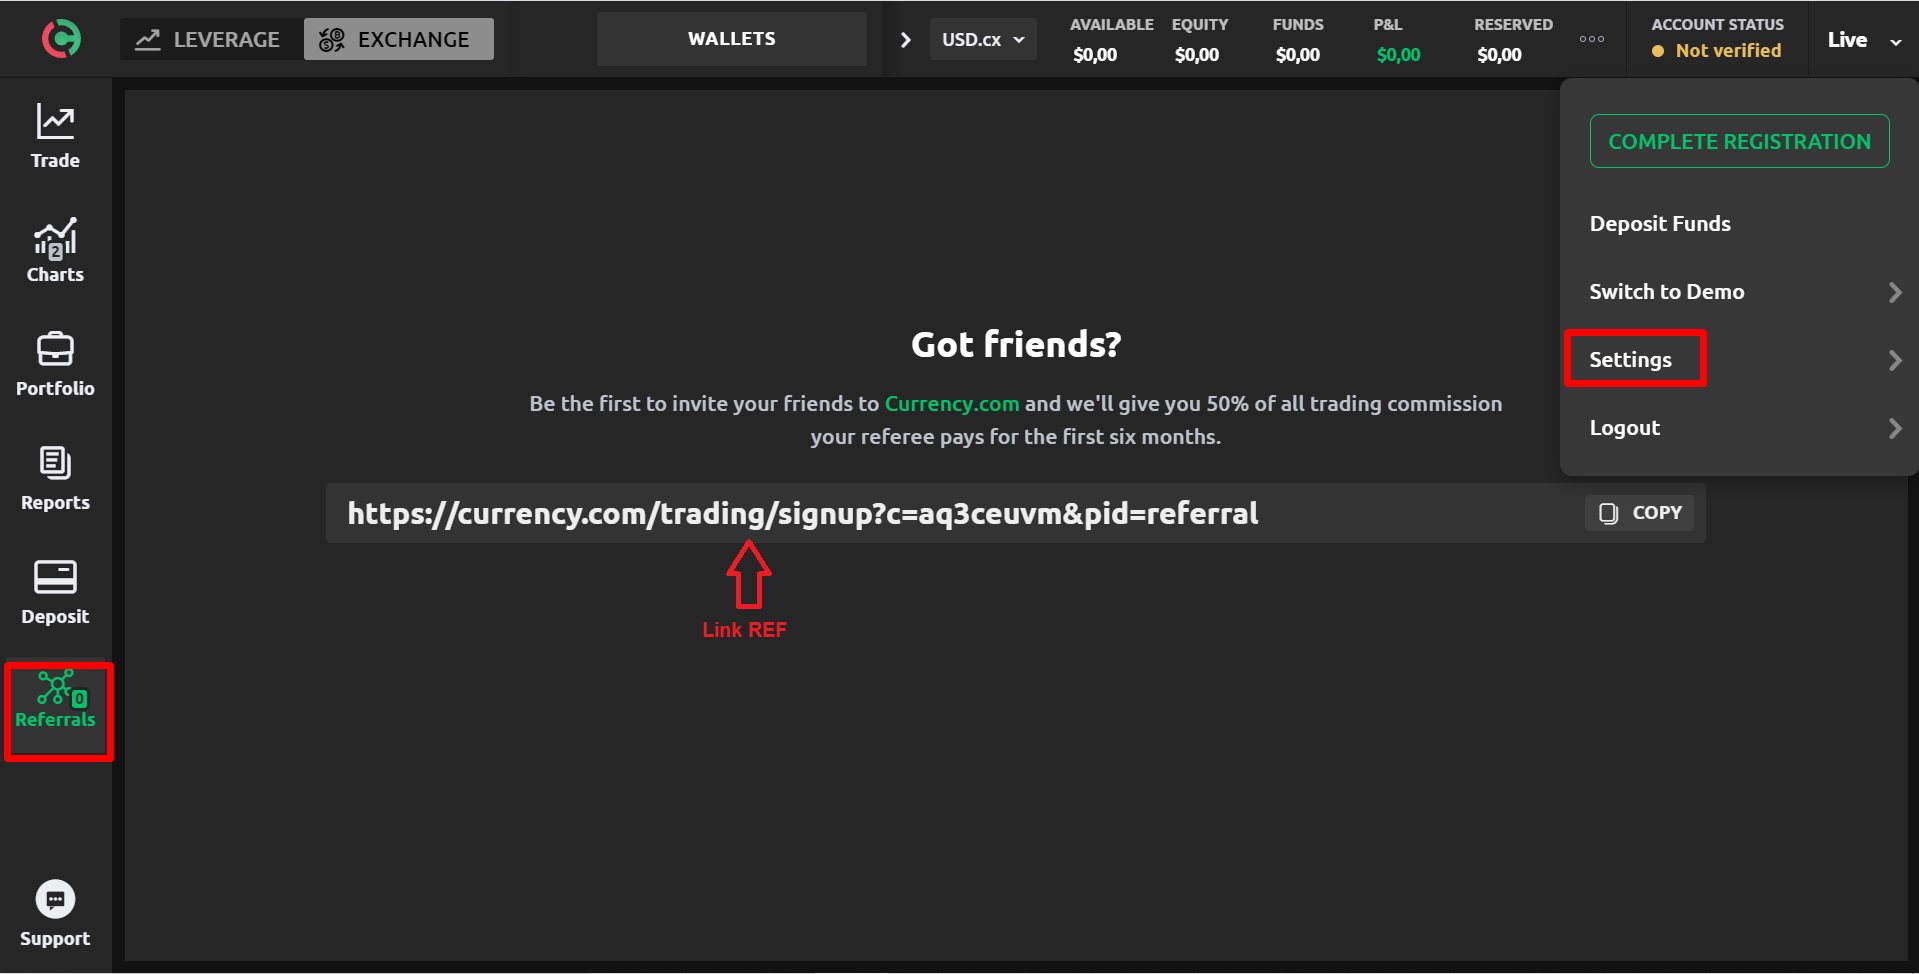The width and height of the screenshot is (1919, 974).
Task: Click the Currency.com logo icon
Action: coord(61,39)
